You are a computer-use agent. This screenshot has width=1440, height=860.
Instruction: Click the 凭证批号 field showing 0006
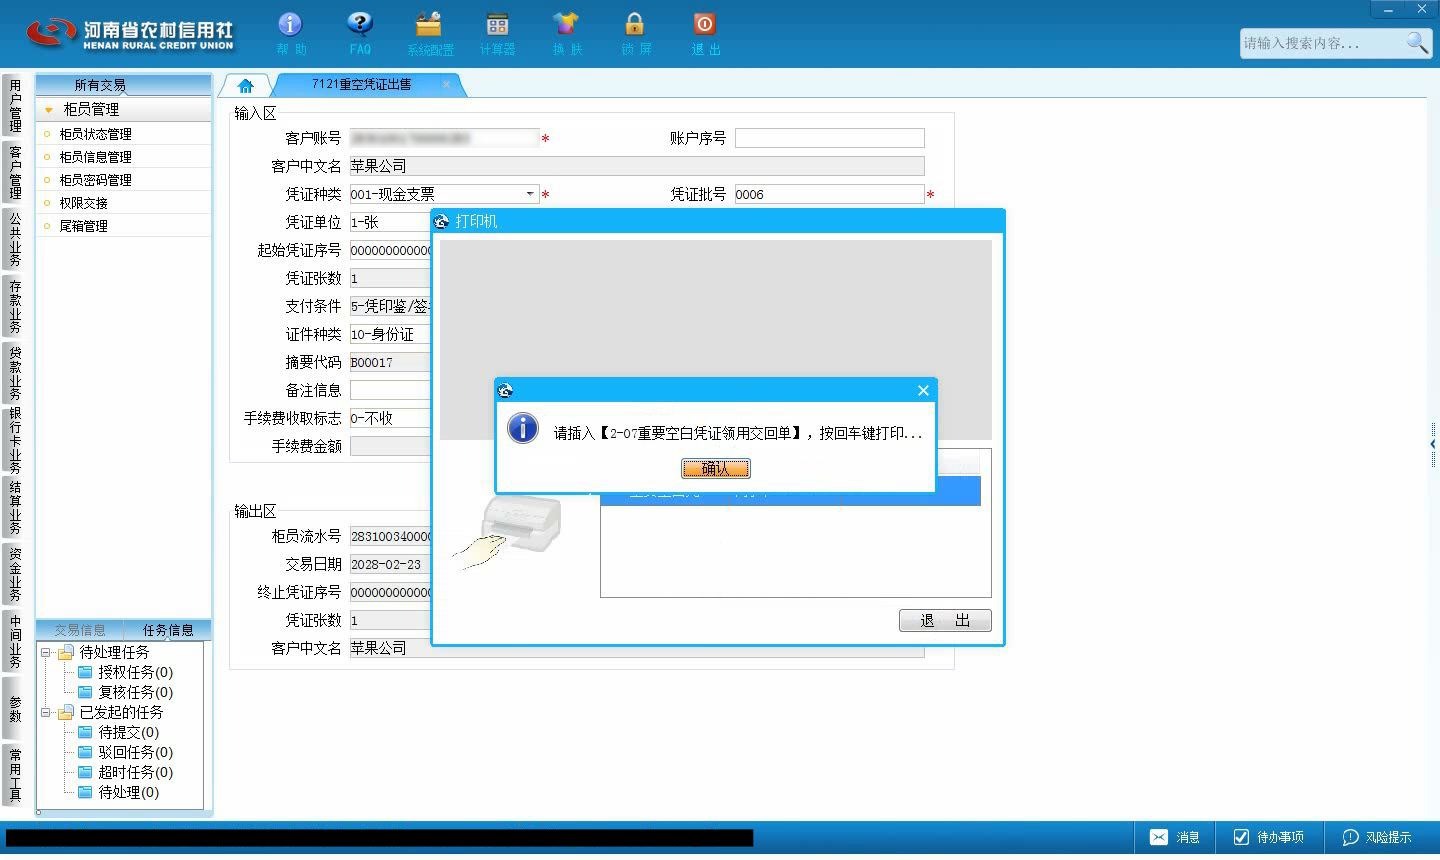[830, 194]
